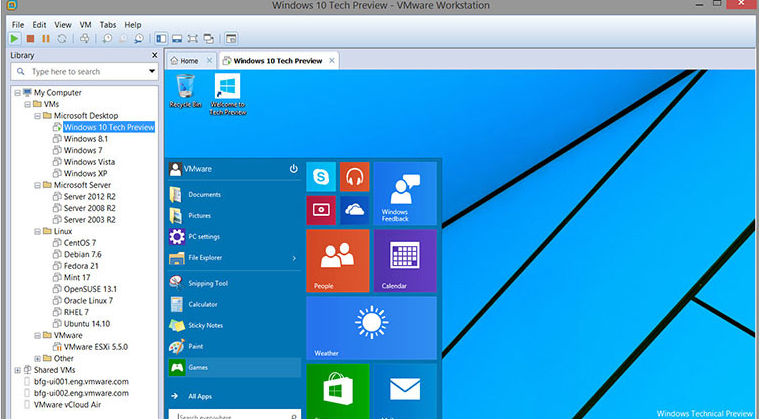Open the Tabs menu
The height and width of the screenshot is (419, 759).
[108, 25]
